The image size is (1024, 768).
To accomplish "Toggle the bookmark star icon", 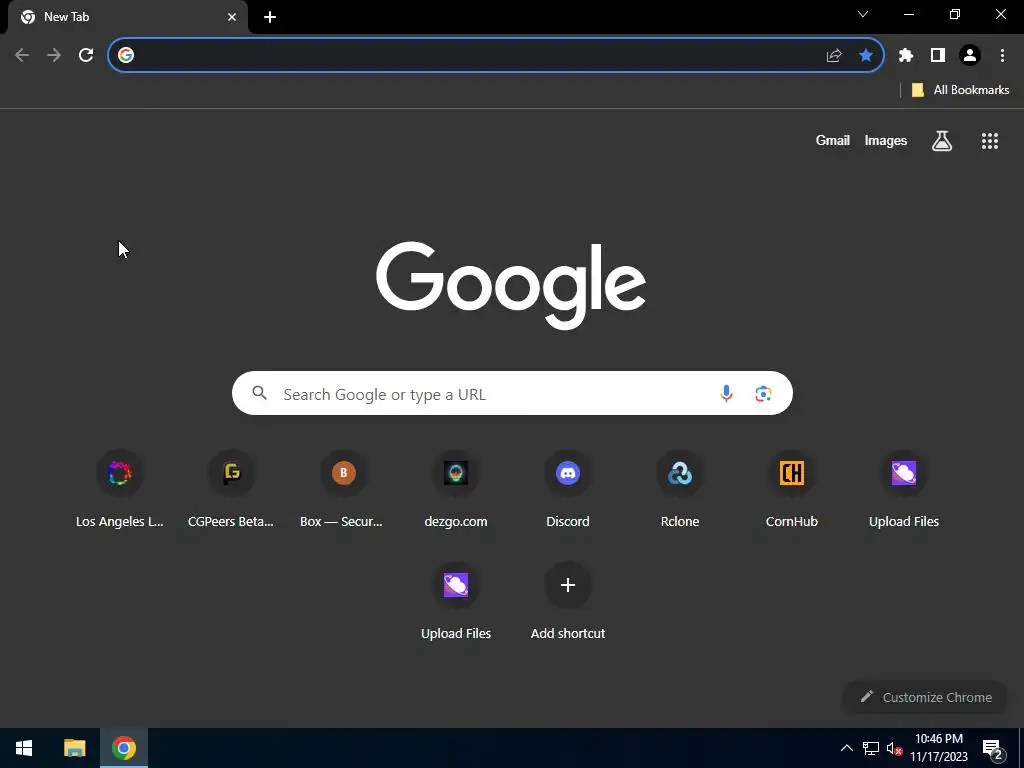I will point(866,56).
